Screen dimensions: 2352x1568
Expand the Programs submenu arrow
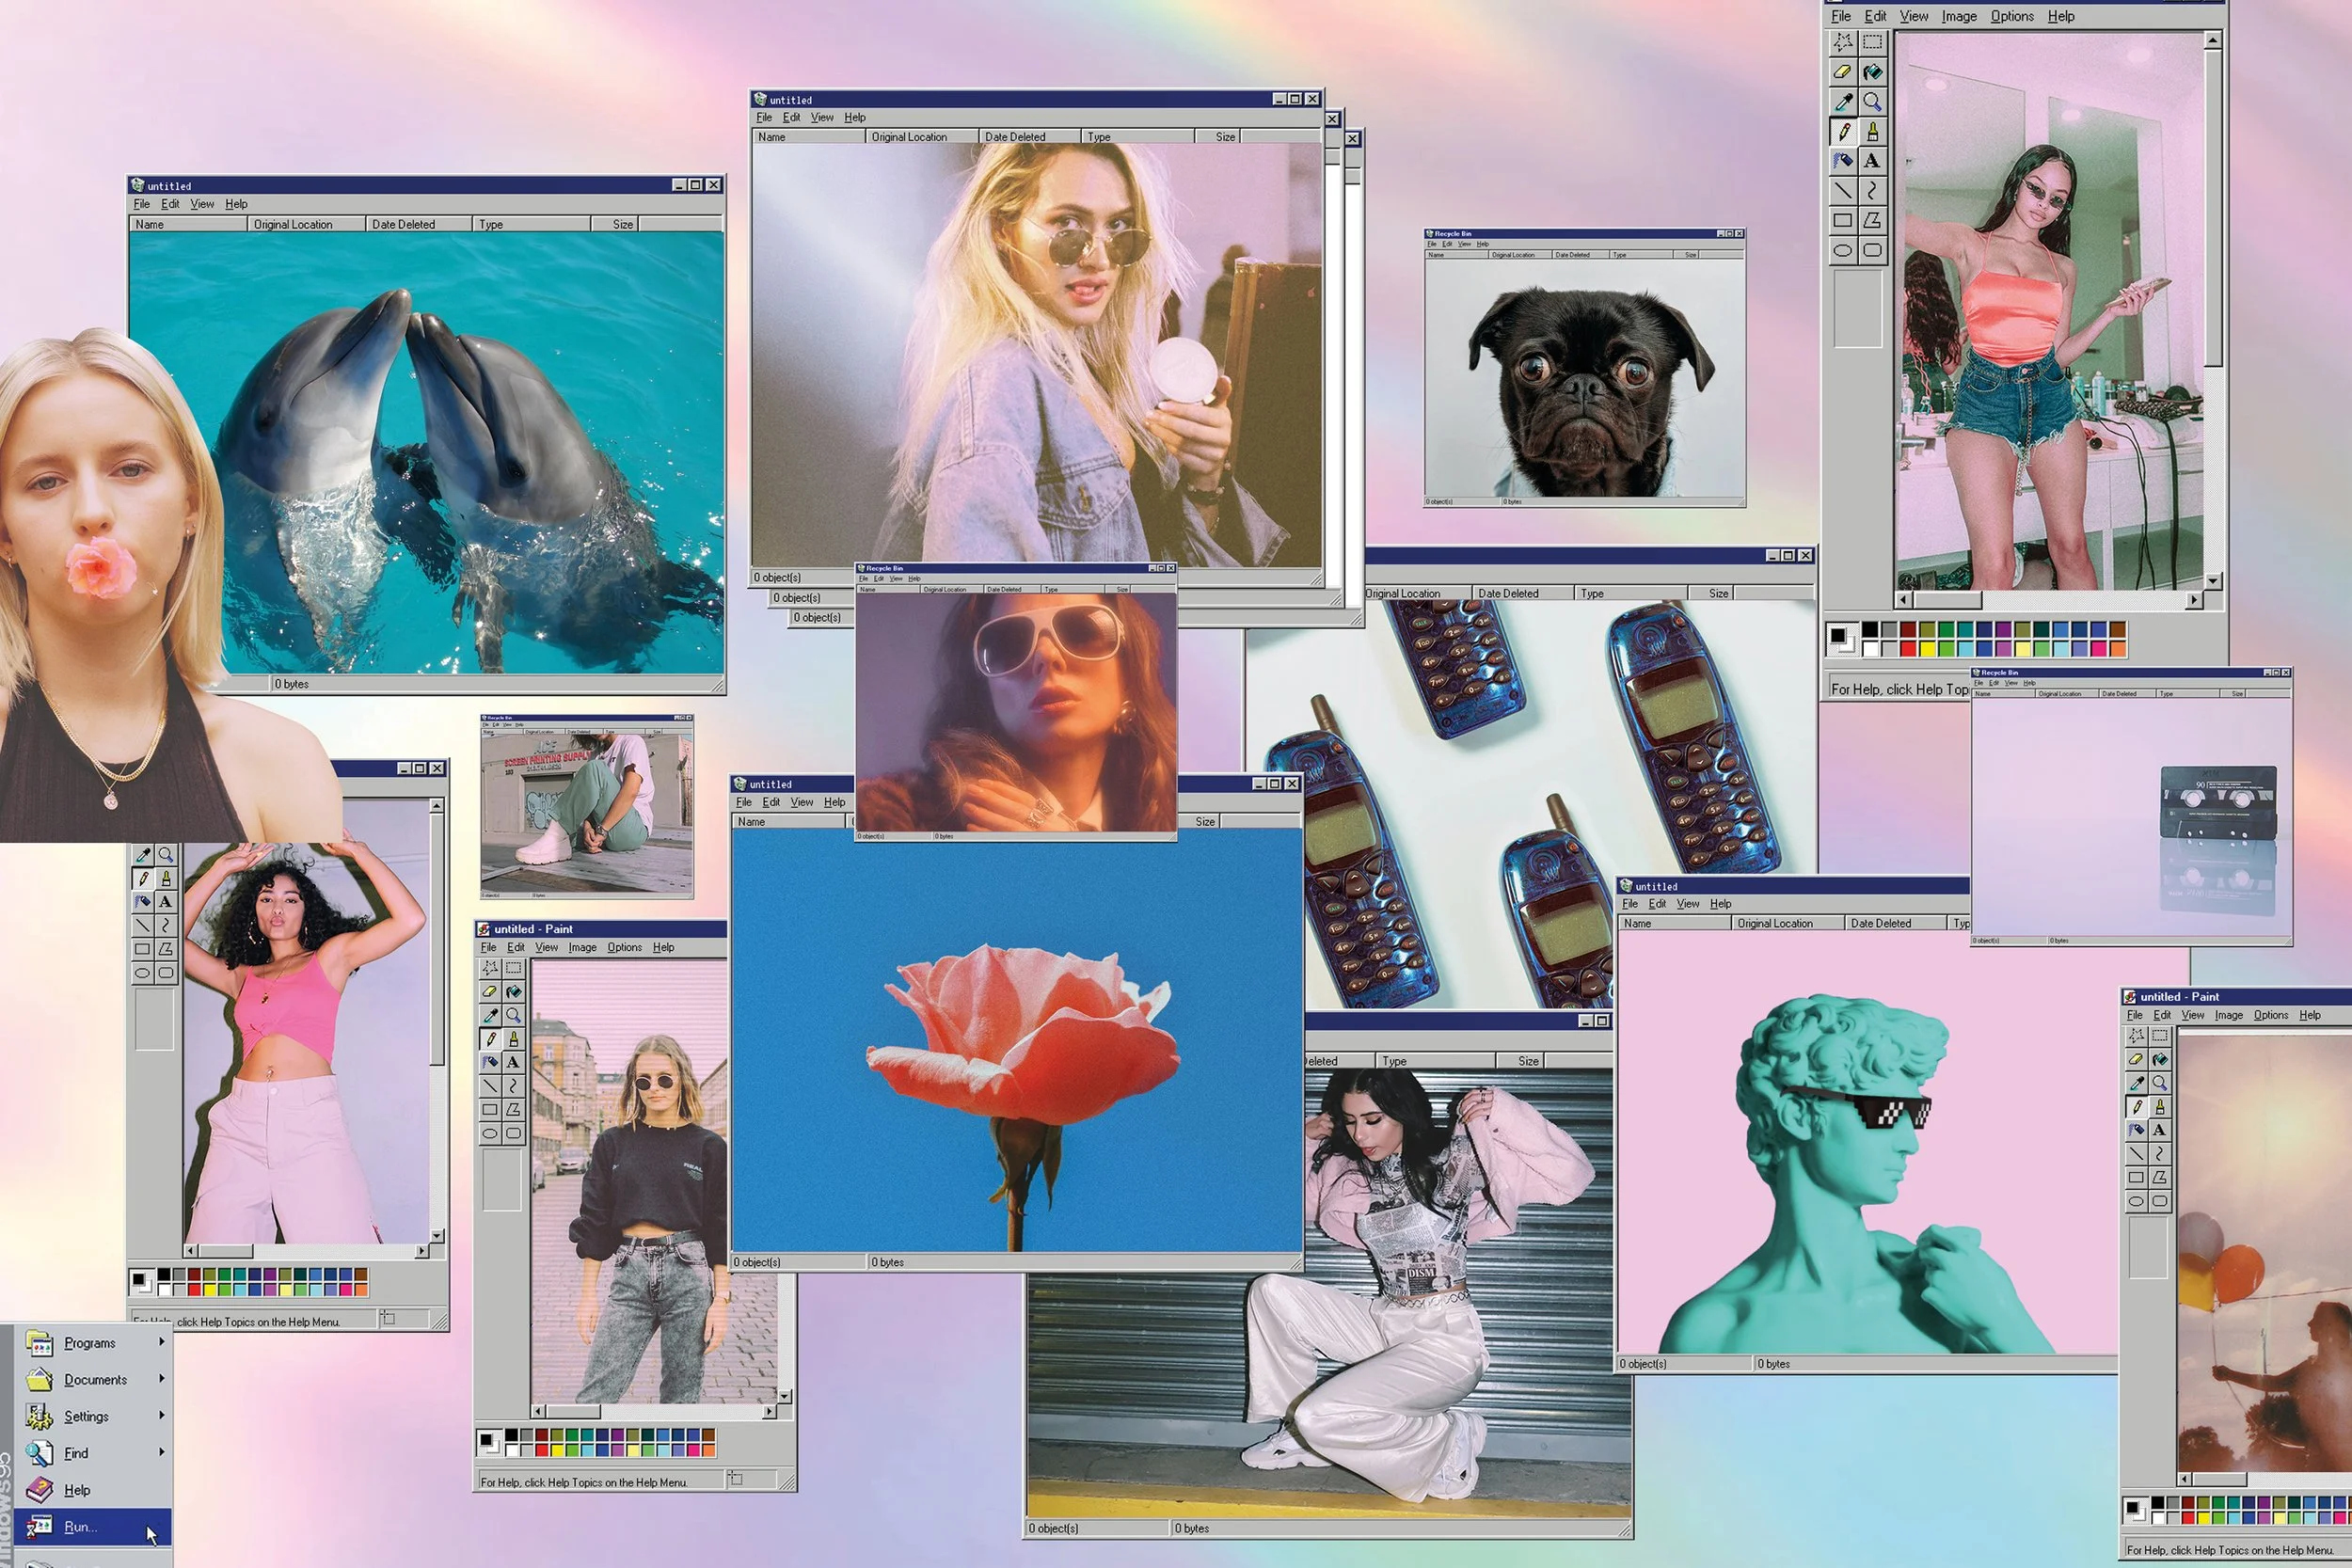pos(161,1342)
